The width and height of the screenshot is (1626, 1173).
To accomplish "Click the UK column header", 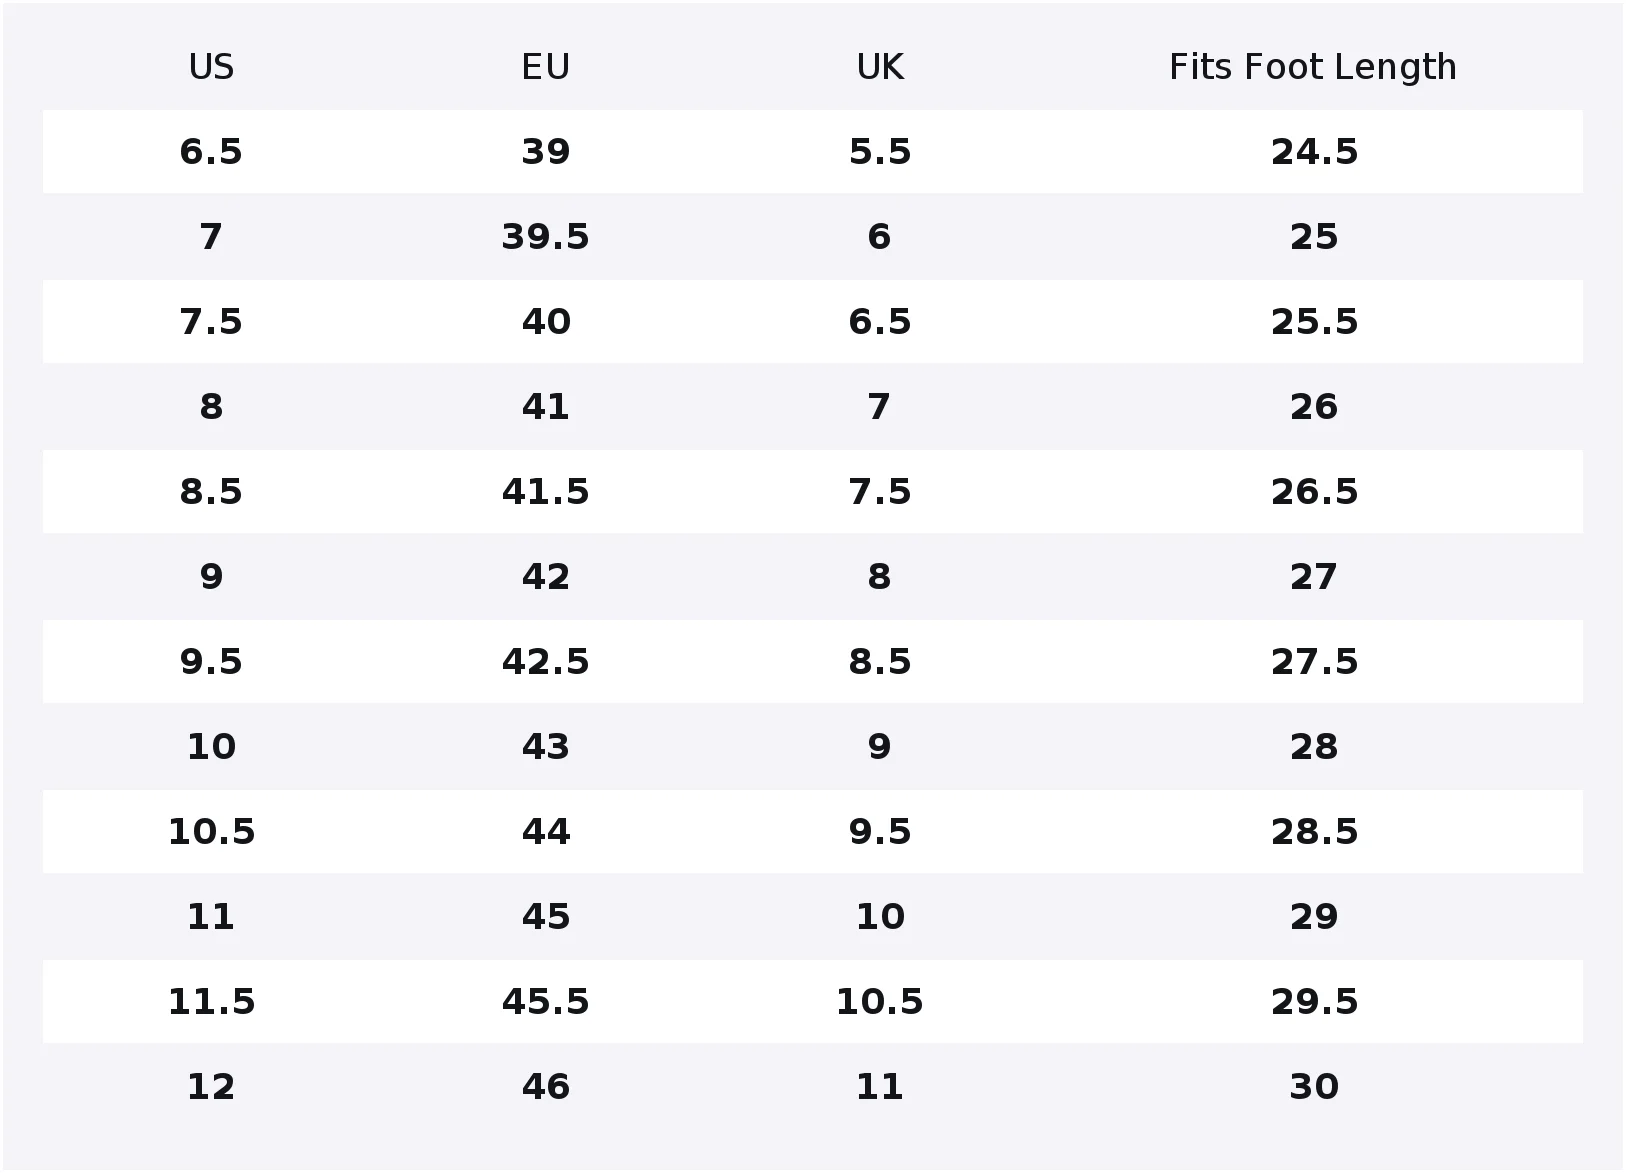I will click(x=879, y=67).
